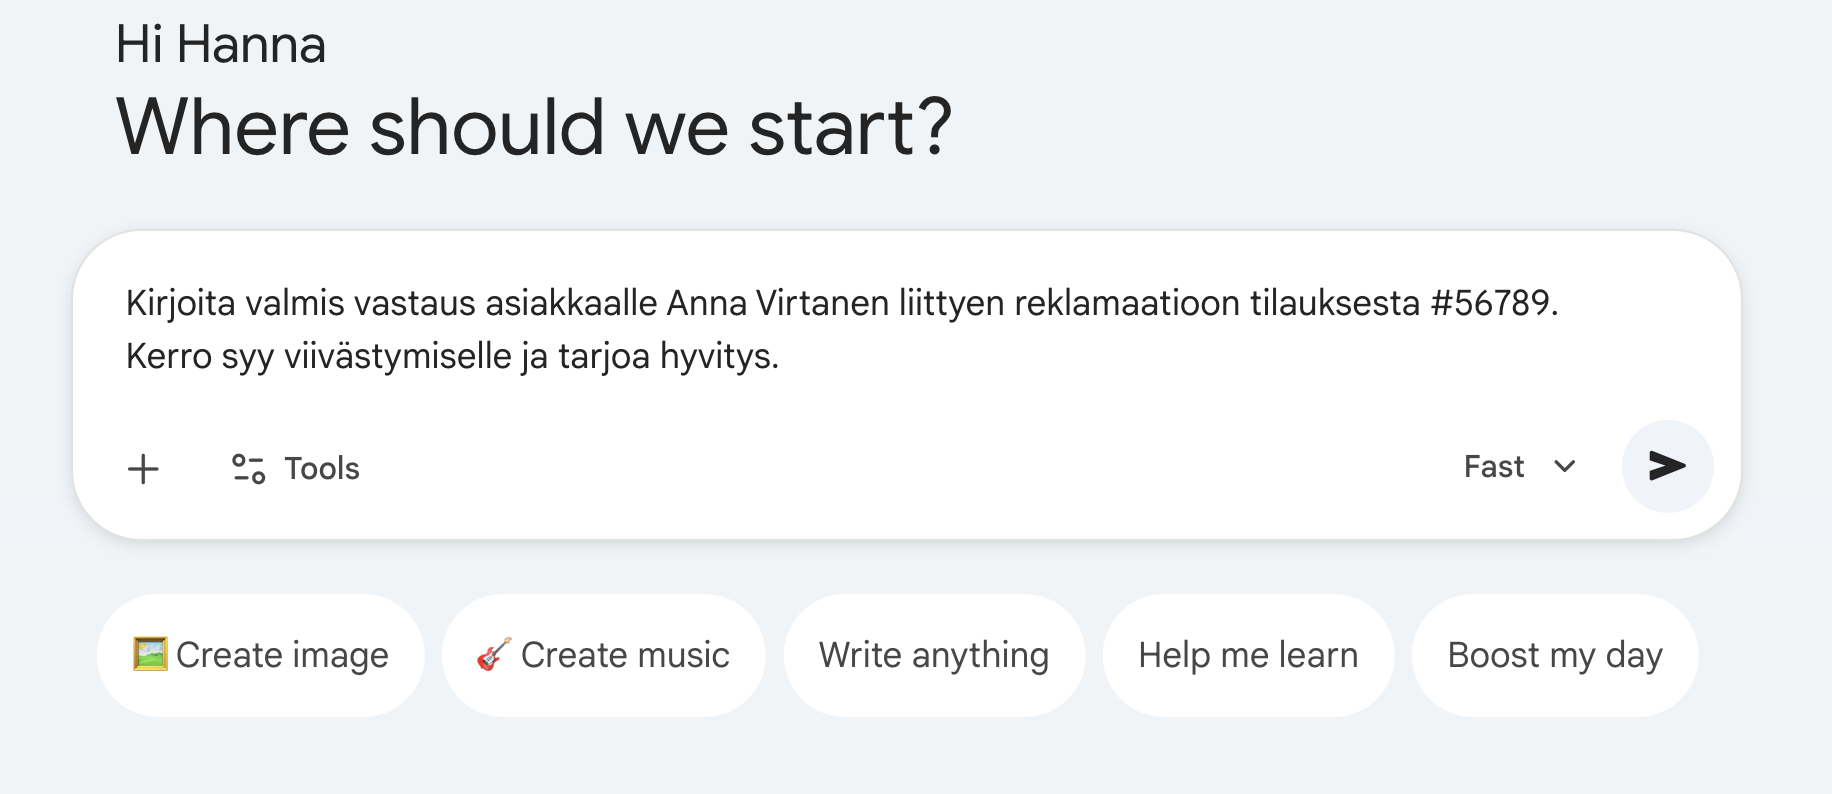
Task: Click the plus icon to add files
Action: point(144,468)
